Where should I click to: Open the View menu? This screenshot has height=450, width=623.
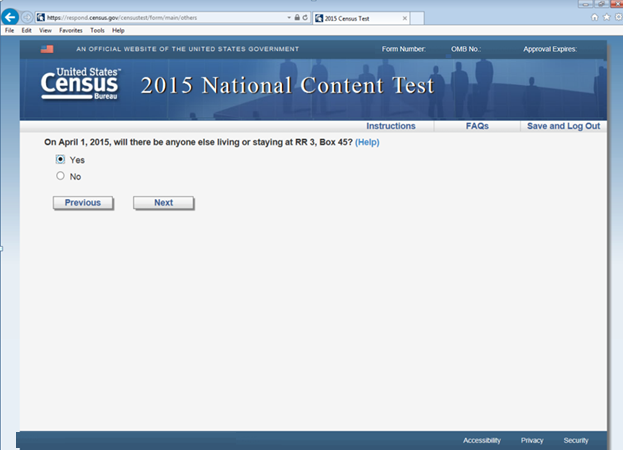[x=45, y=30]
